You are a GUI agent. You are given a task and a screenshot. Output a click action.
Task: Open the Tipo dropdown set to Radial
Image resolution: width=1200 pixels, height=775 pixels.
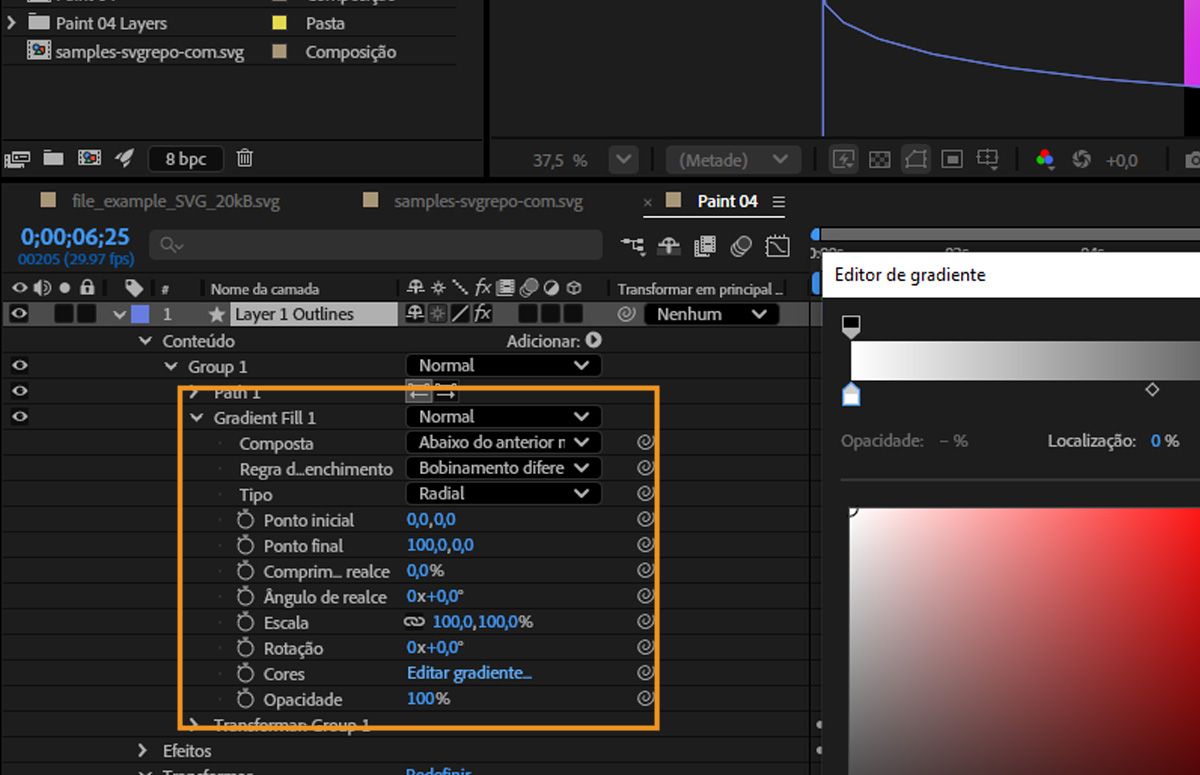(503, 493)
